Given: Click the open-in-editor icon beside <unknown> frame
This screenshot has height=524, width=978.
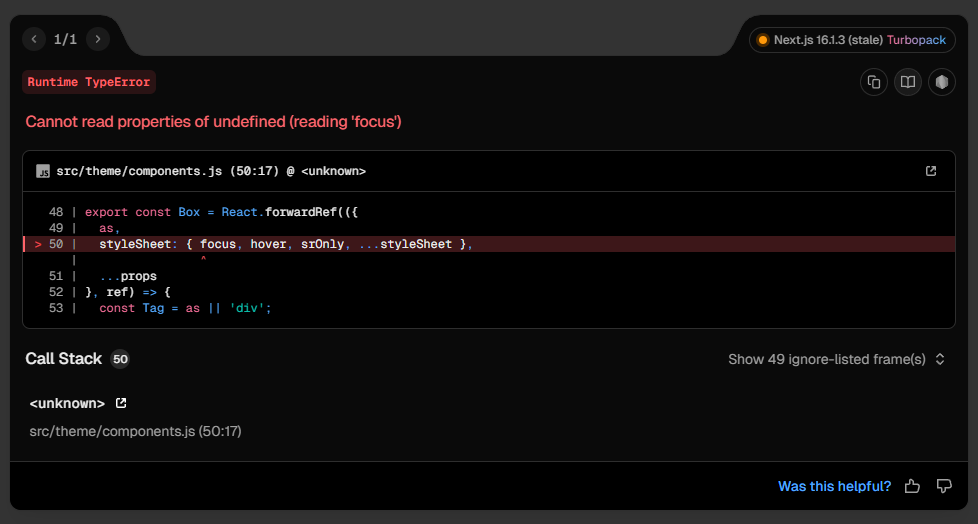Looking at the screenshot, I should [121, 403].
